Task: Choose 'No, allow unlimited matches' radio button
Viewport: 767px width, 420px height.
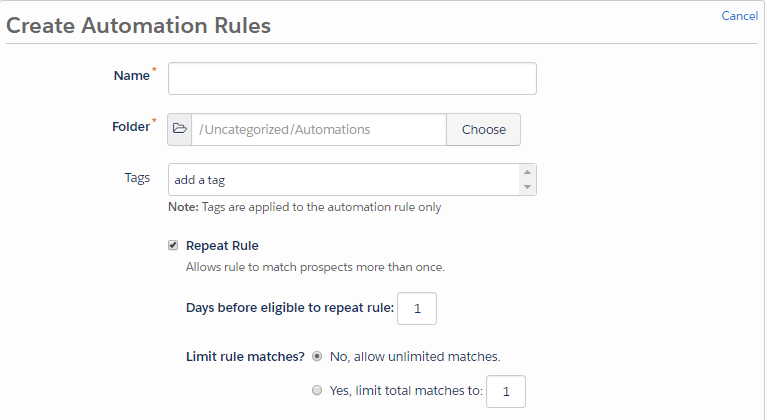Action: click(317, 356)
